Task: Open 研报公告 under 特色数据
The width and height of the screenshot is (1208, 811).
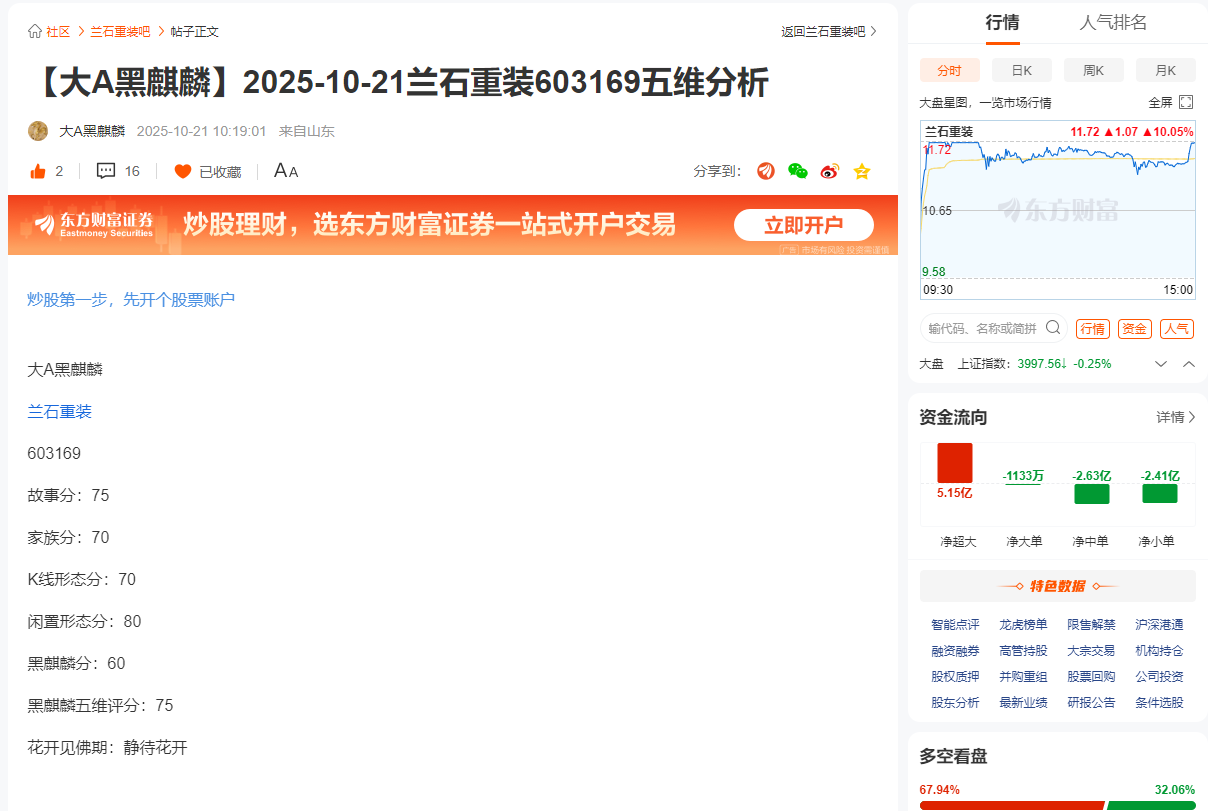Action: pos(1091,702)
